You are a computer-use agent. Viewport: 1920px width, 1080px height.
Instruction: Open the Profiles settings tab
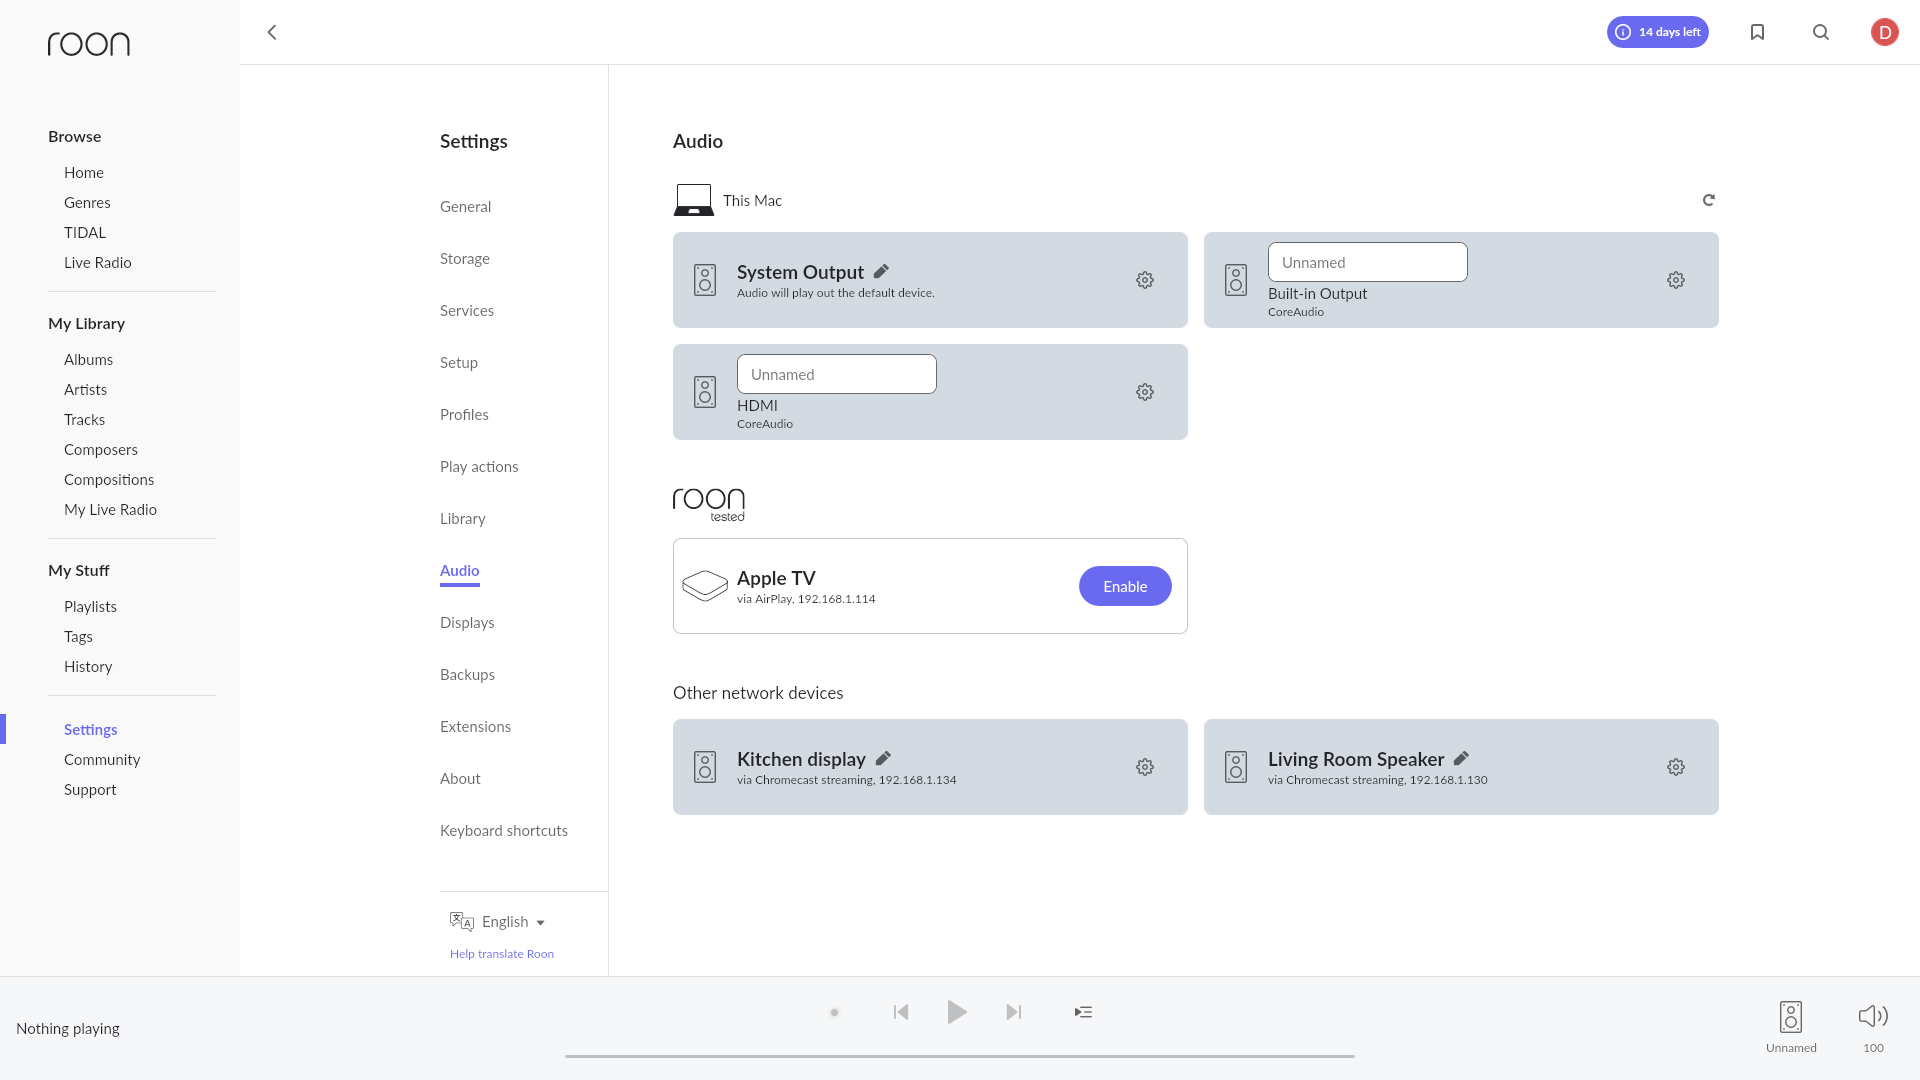coord(464,415)
